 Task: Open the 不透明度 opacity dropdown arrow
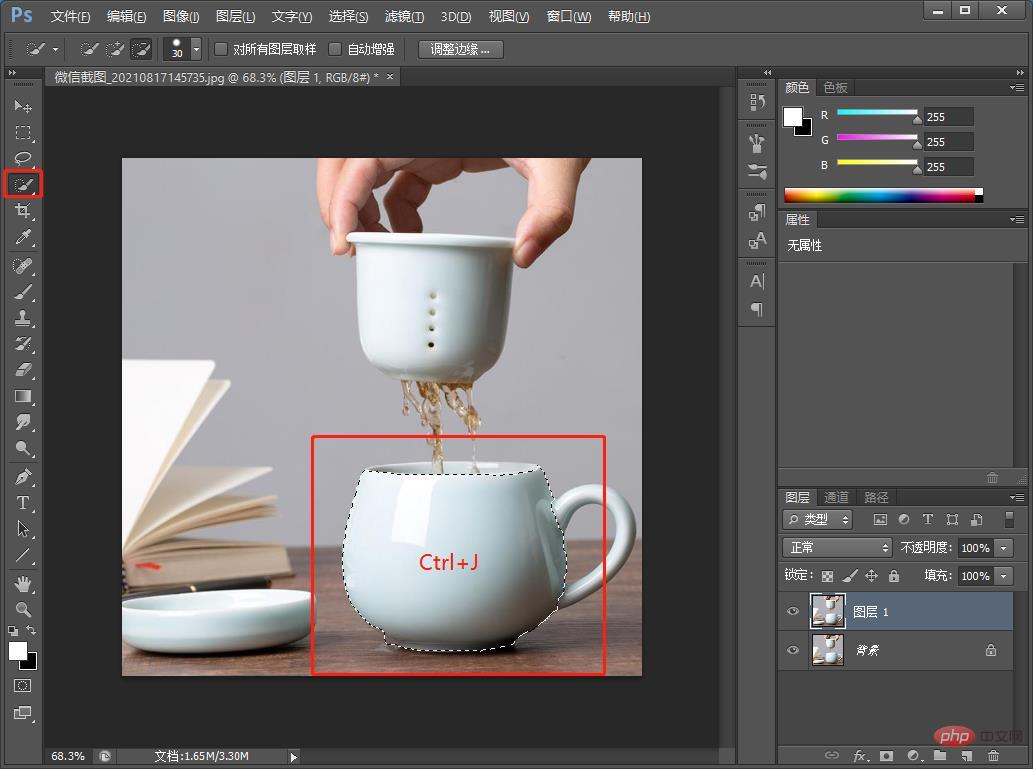(x=1003, y=548)
